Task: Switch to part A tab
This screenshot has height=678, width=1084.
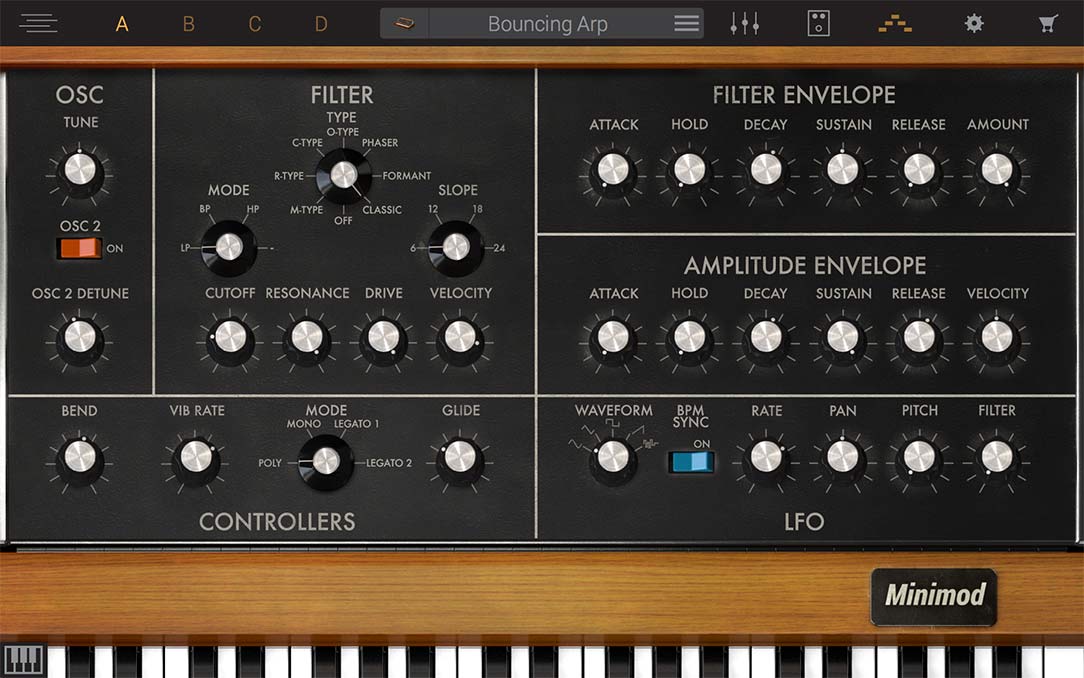Action: (122, 24)
